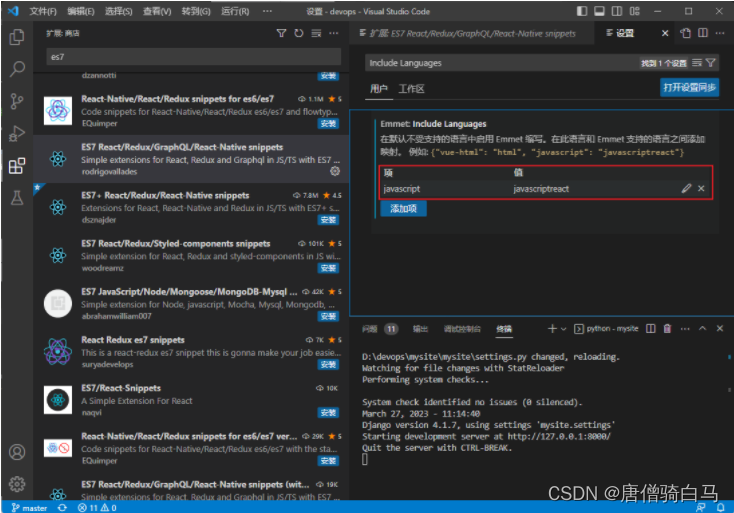This screenshot has height=513, width=734.
Task: Open terminal panel more actions ellipsis
Action: (685, 329)
